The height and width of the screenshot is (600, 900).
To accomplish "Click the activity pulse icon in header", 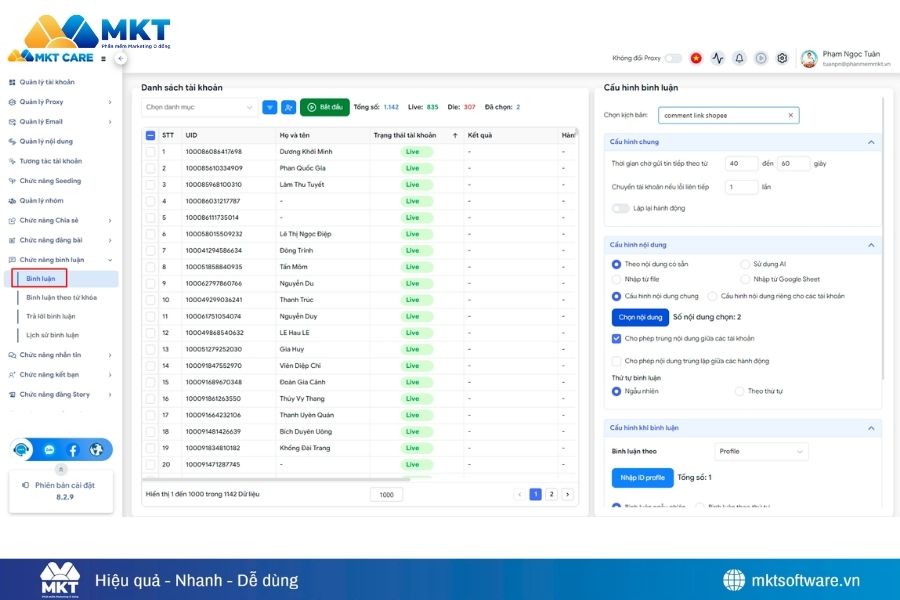I will point(717,58).
